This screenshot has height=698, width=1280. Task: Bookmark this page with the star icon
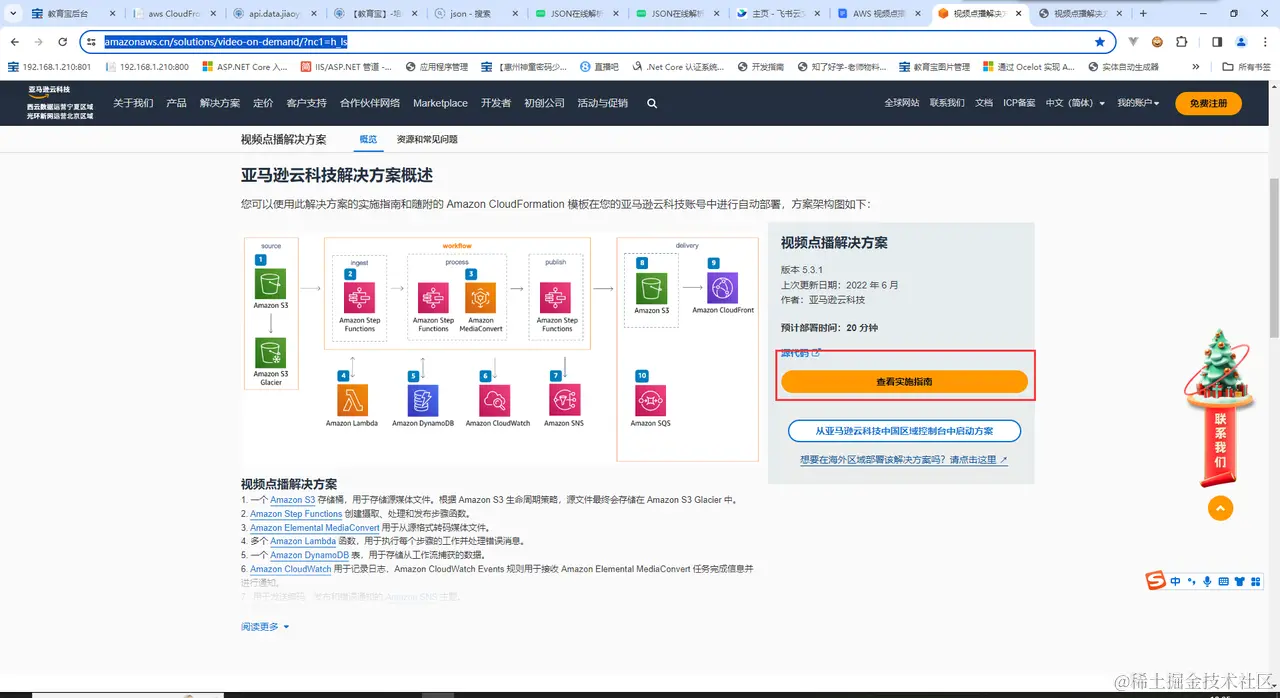[x=1100, y=42]
